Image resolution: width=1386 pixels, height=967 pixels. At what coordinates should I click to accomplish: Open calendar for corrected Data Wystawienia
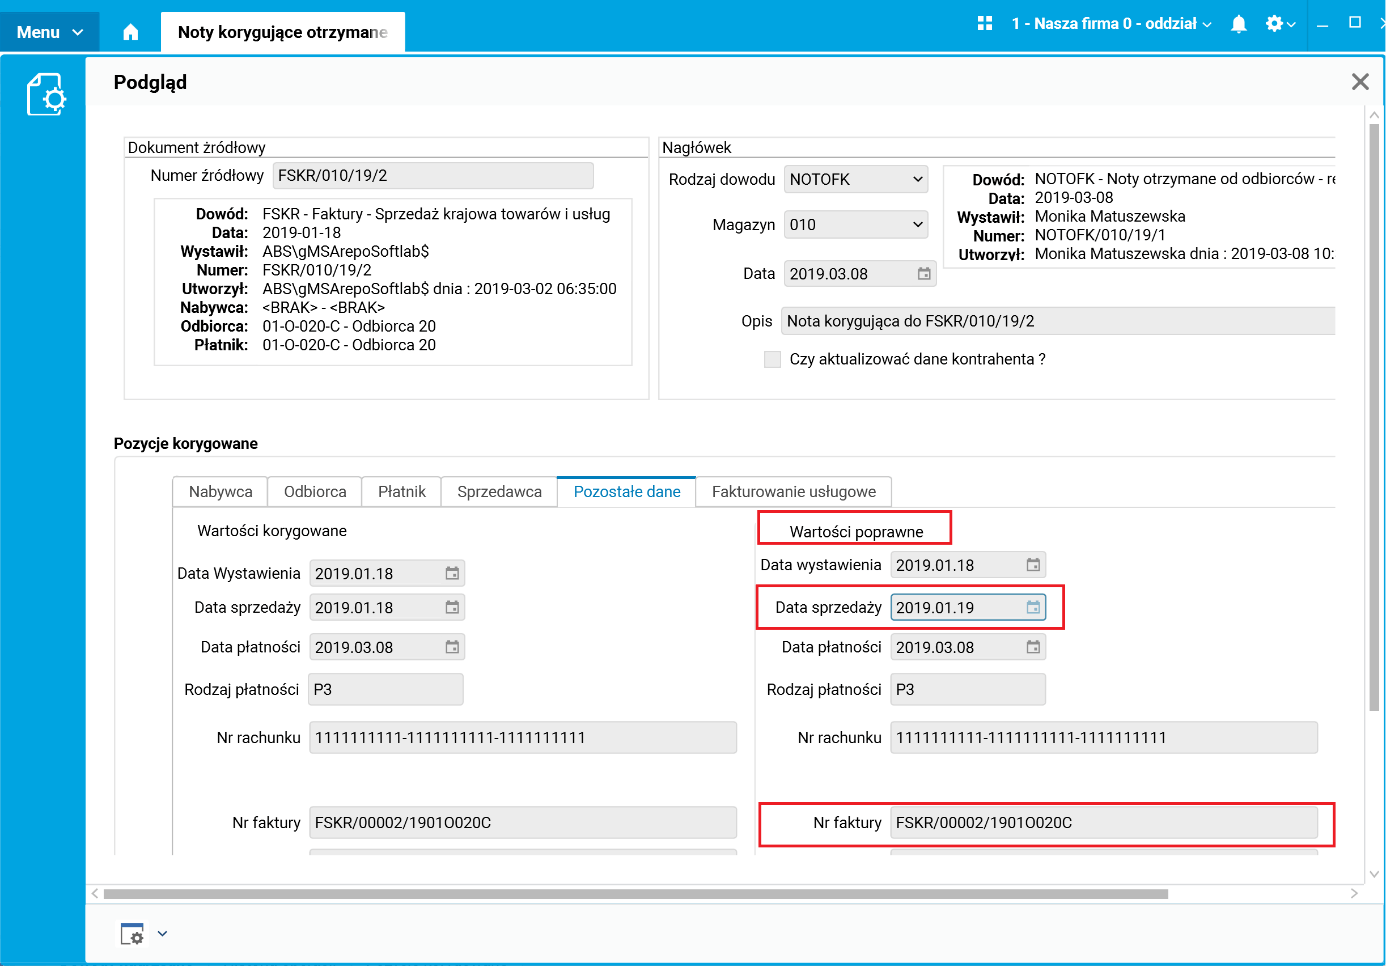point(452,573)
